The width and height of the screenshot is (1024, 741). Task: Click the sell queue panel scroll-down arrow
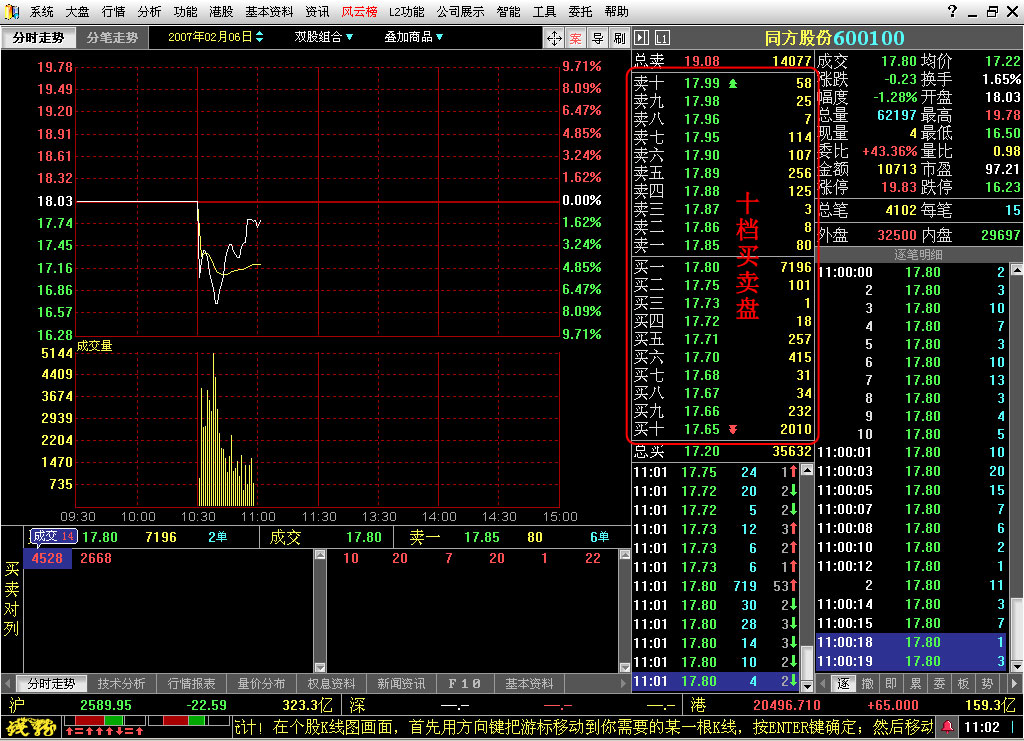point(625,667)
